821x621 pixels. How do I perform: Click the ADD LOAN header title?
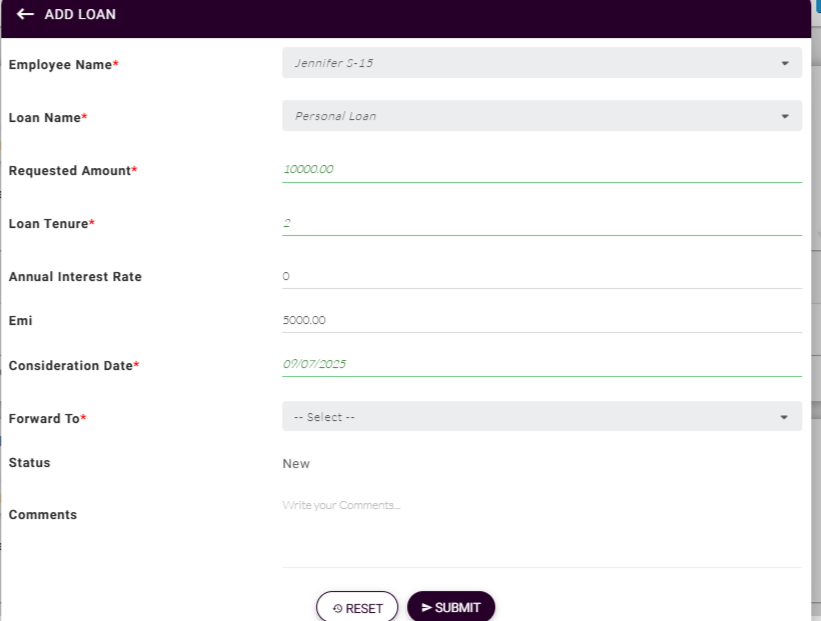80,14
